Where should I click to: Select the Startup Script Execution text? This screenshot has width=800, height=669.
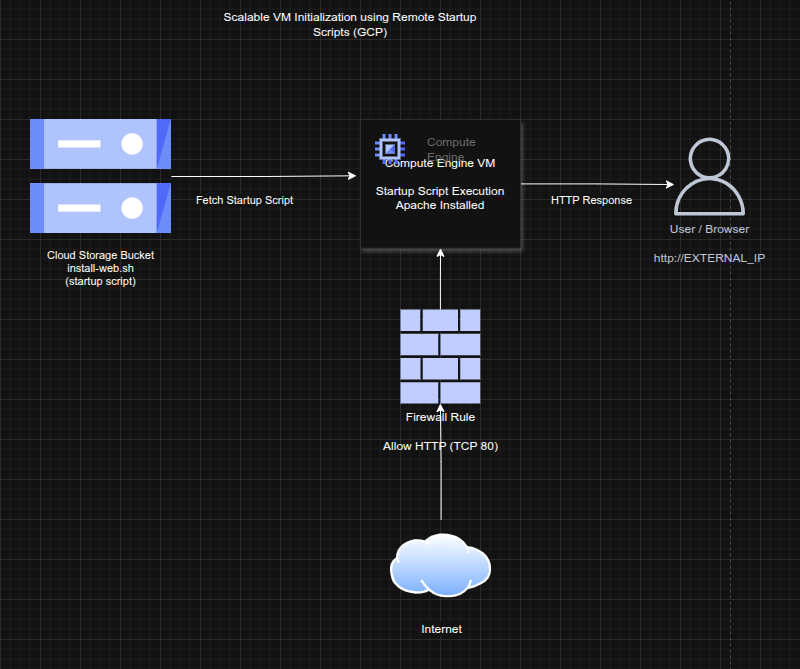pos(440,191)
